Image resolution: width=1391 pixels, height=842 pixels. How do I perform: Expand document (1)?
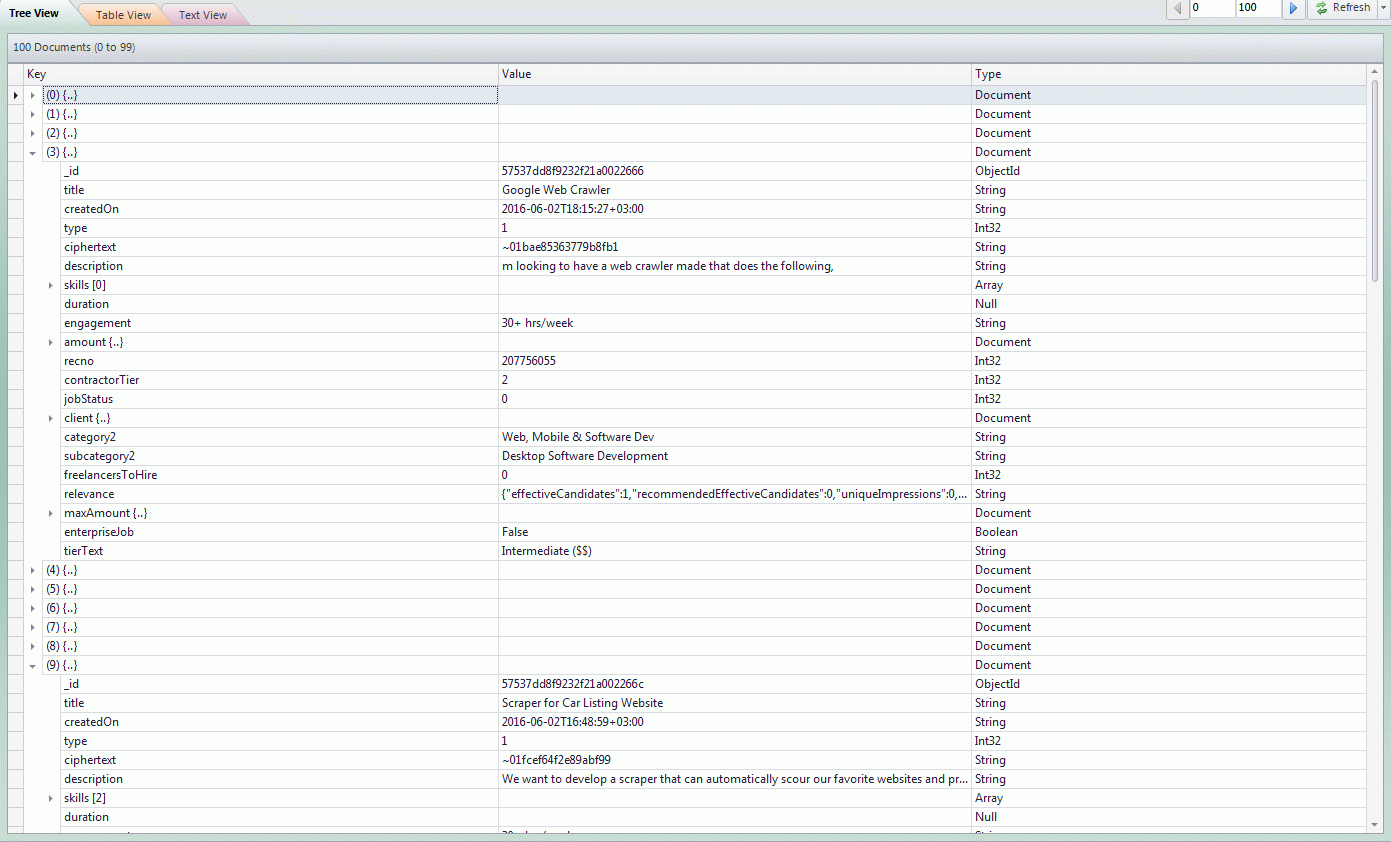pyautogui.click(x=33, y=114)
